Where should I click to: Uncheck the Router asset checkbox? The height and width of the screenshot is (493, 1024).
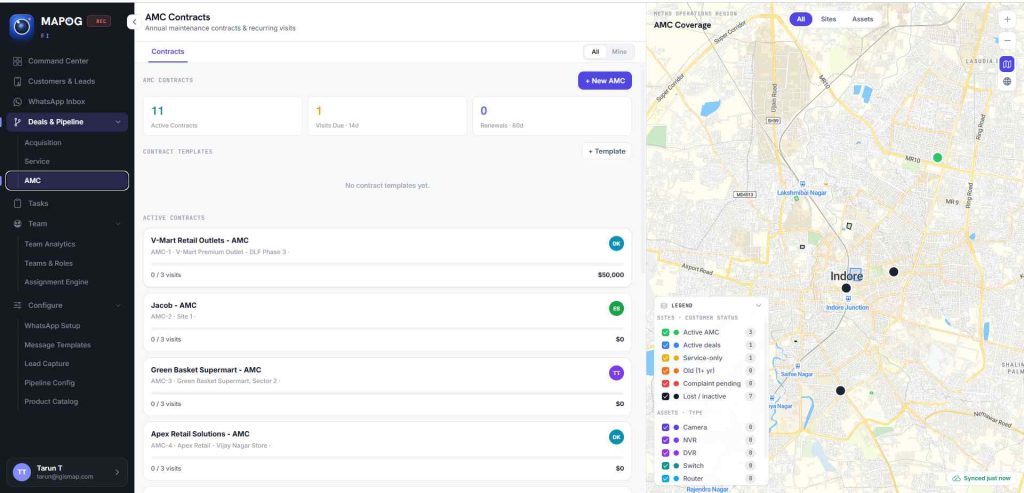(x=665, y=479)
